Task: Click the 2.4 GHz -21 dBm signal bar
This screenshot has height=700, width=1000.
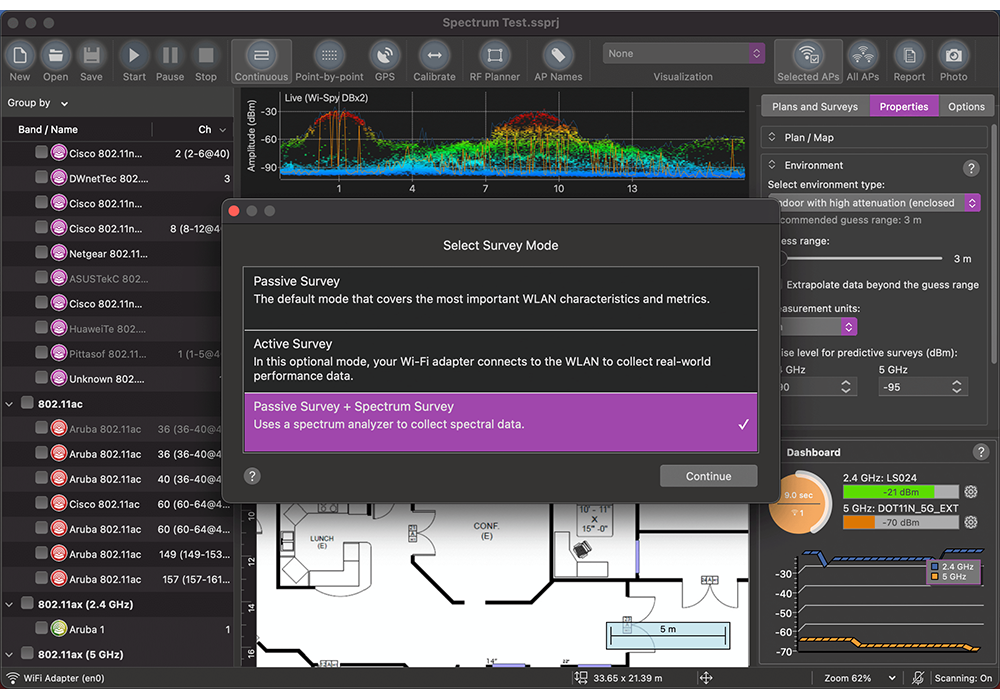Action: 901,492
